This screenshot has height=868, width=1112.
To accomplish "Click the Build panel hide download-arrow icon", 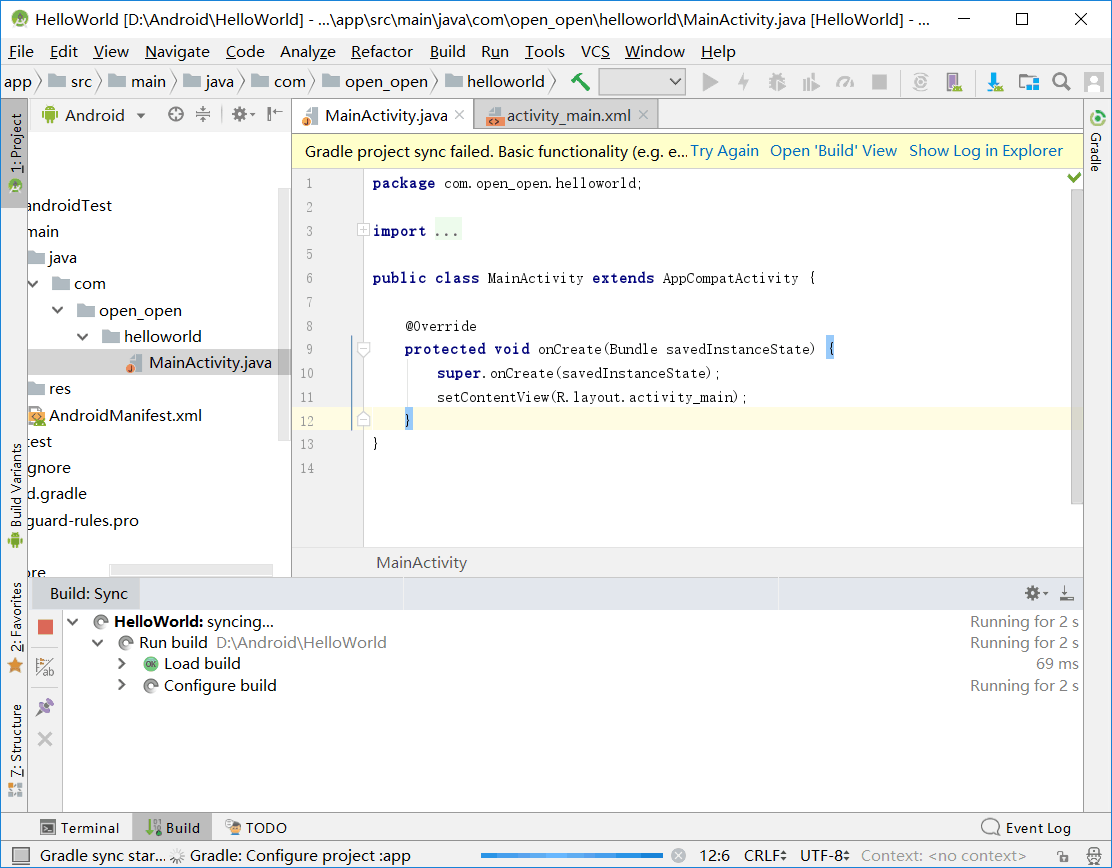I will pos(1066,593).
